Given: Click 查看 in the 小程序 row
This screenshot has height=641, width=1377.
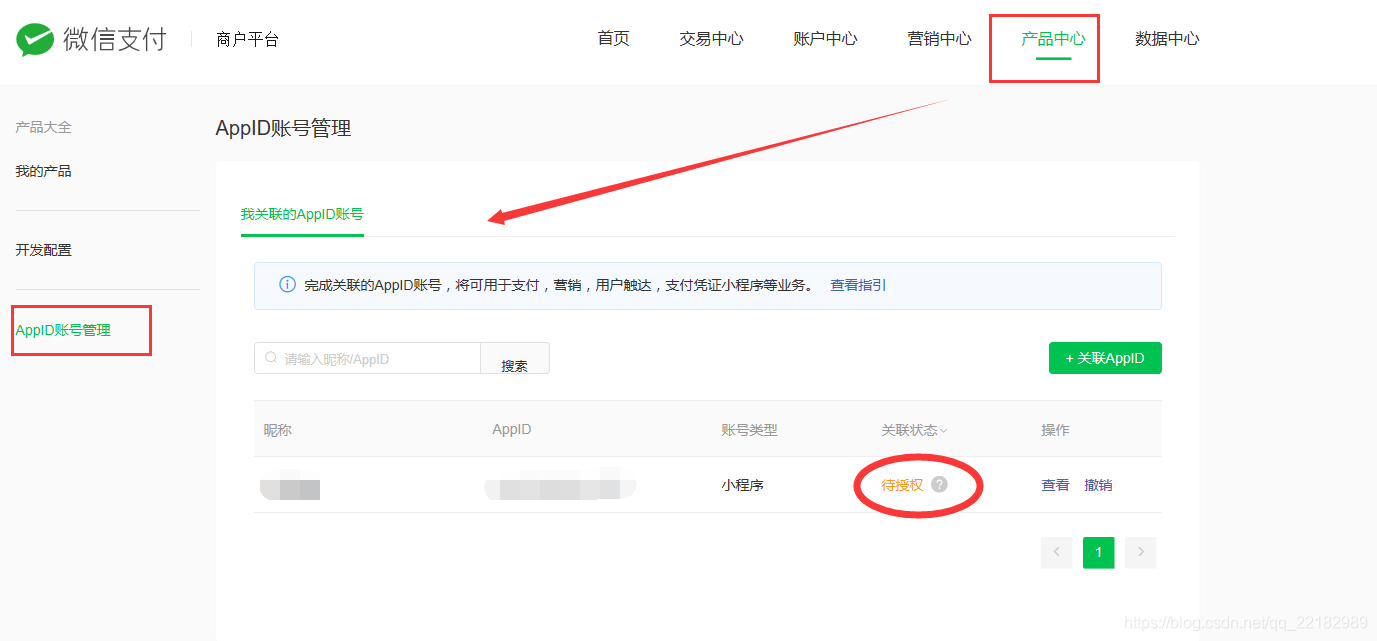Looking at the screenshot, I should [1055, 485].
